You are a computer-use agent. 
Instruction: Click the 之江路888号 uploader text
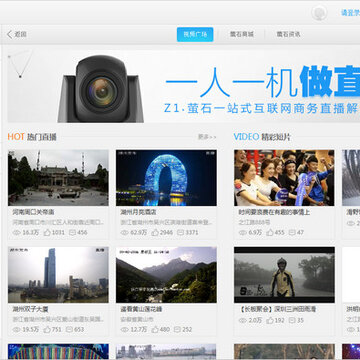point(254,222)
